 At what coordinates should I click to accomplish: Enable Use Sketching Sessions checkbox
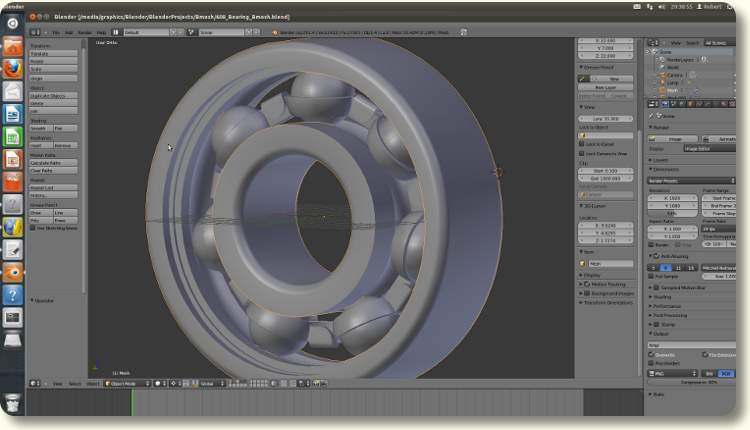(32, 228)
